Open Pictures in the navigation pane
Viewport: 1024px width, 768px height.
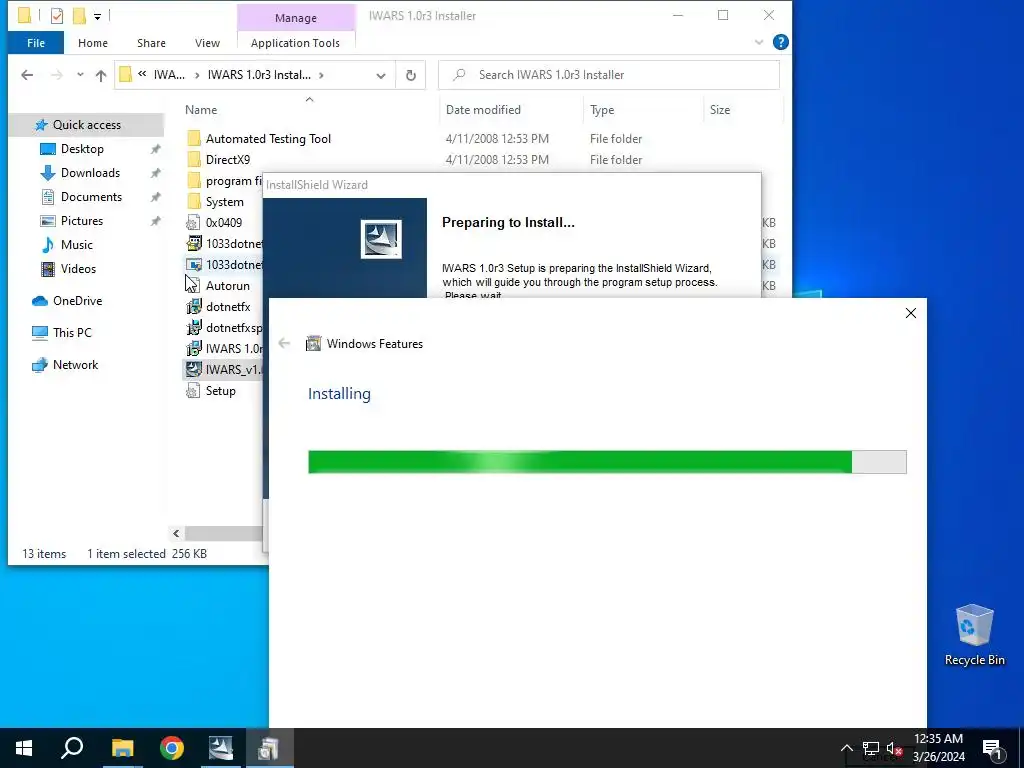[82, 221]
